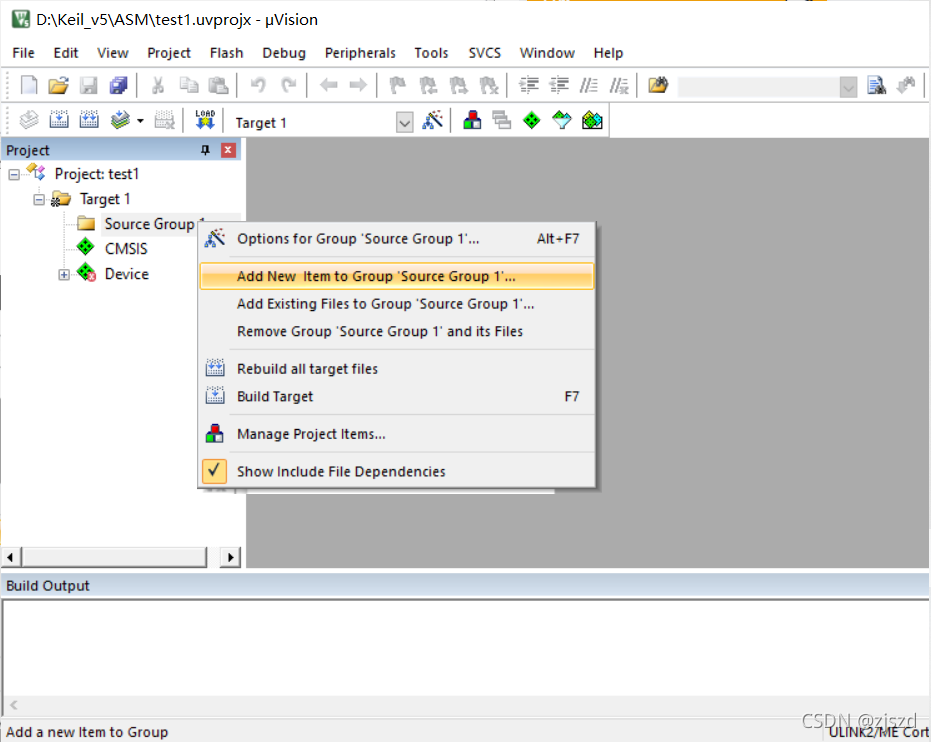Open Manage Multi-Project Workspace icon
931x742 pixels.
(502, 121)
